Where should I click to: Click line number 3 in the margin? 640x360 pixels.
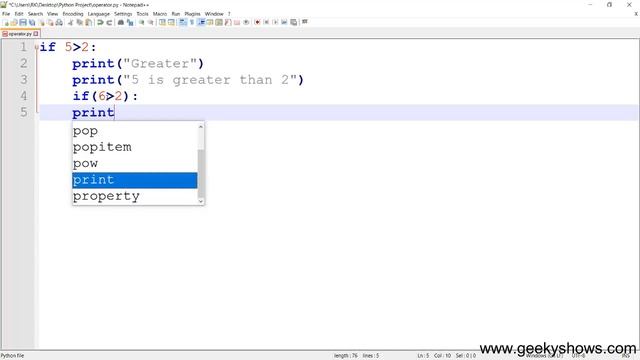pos(24,80)
